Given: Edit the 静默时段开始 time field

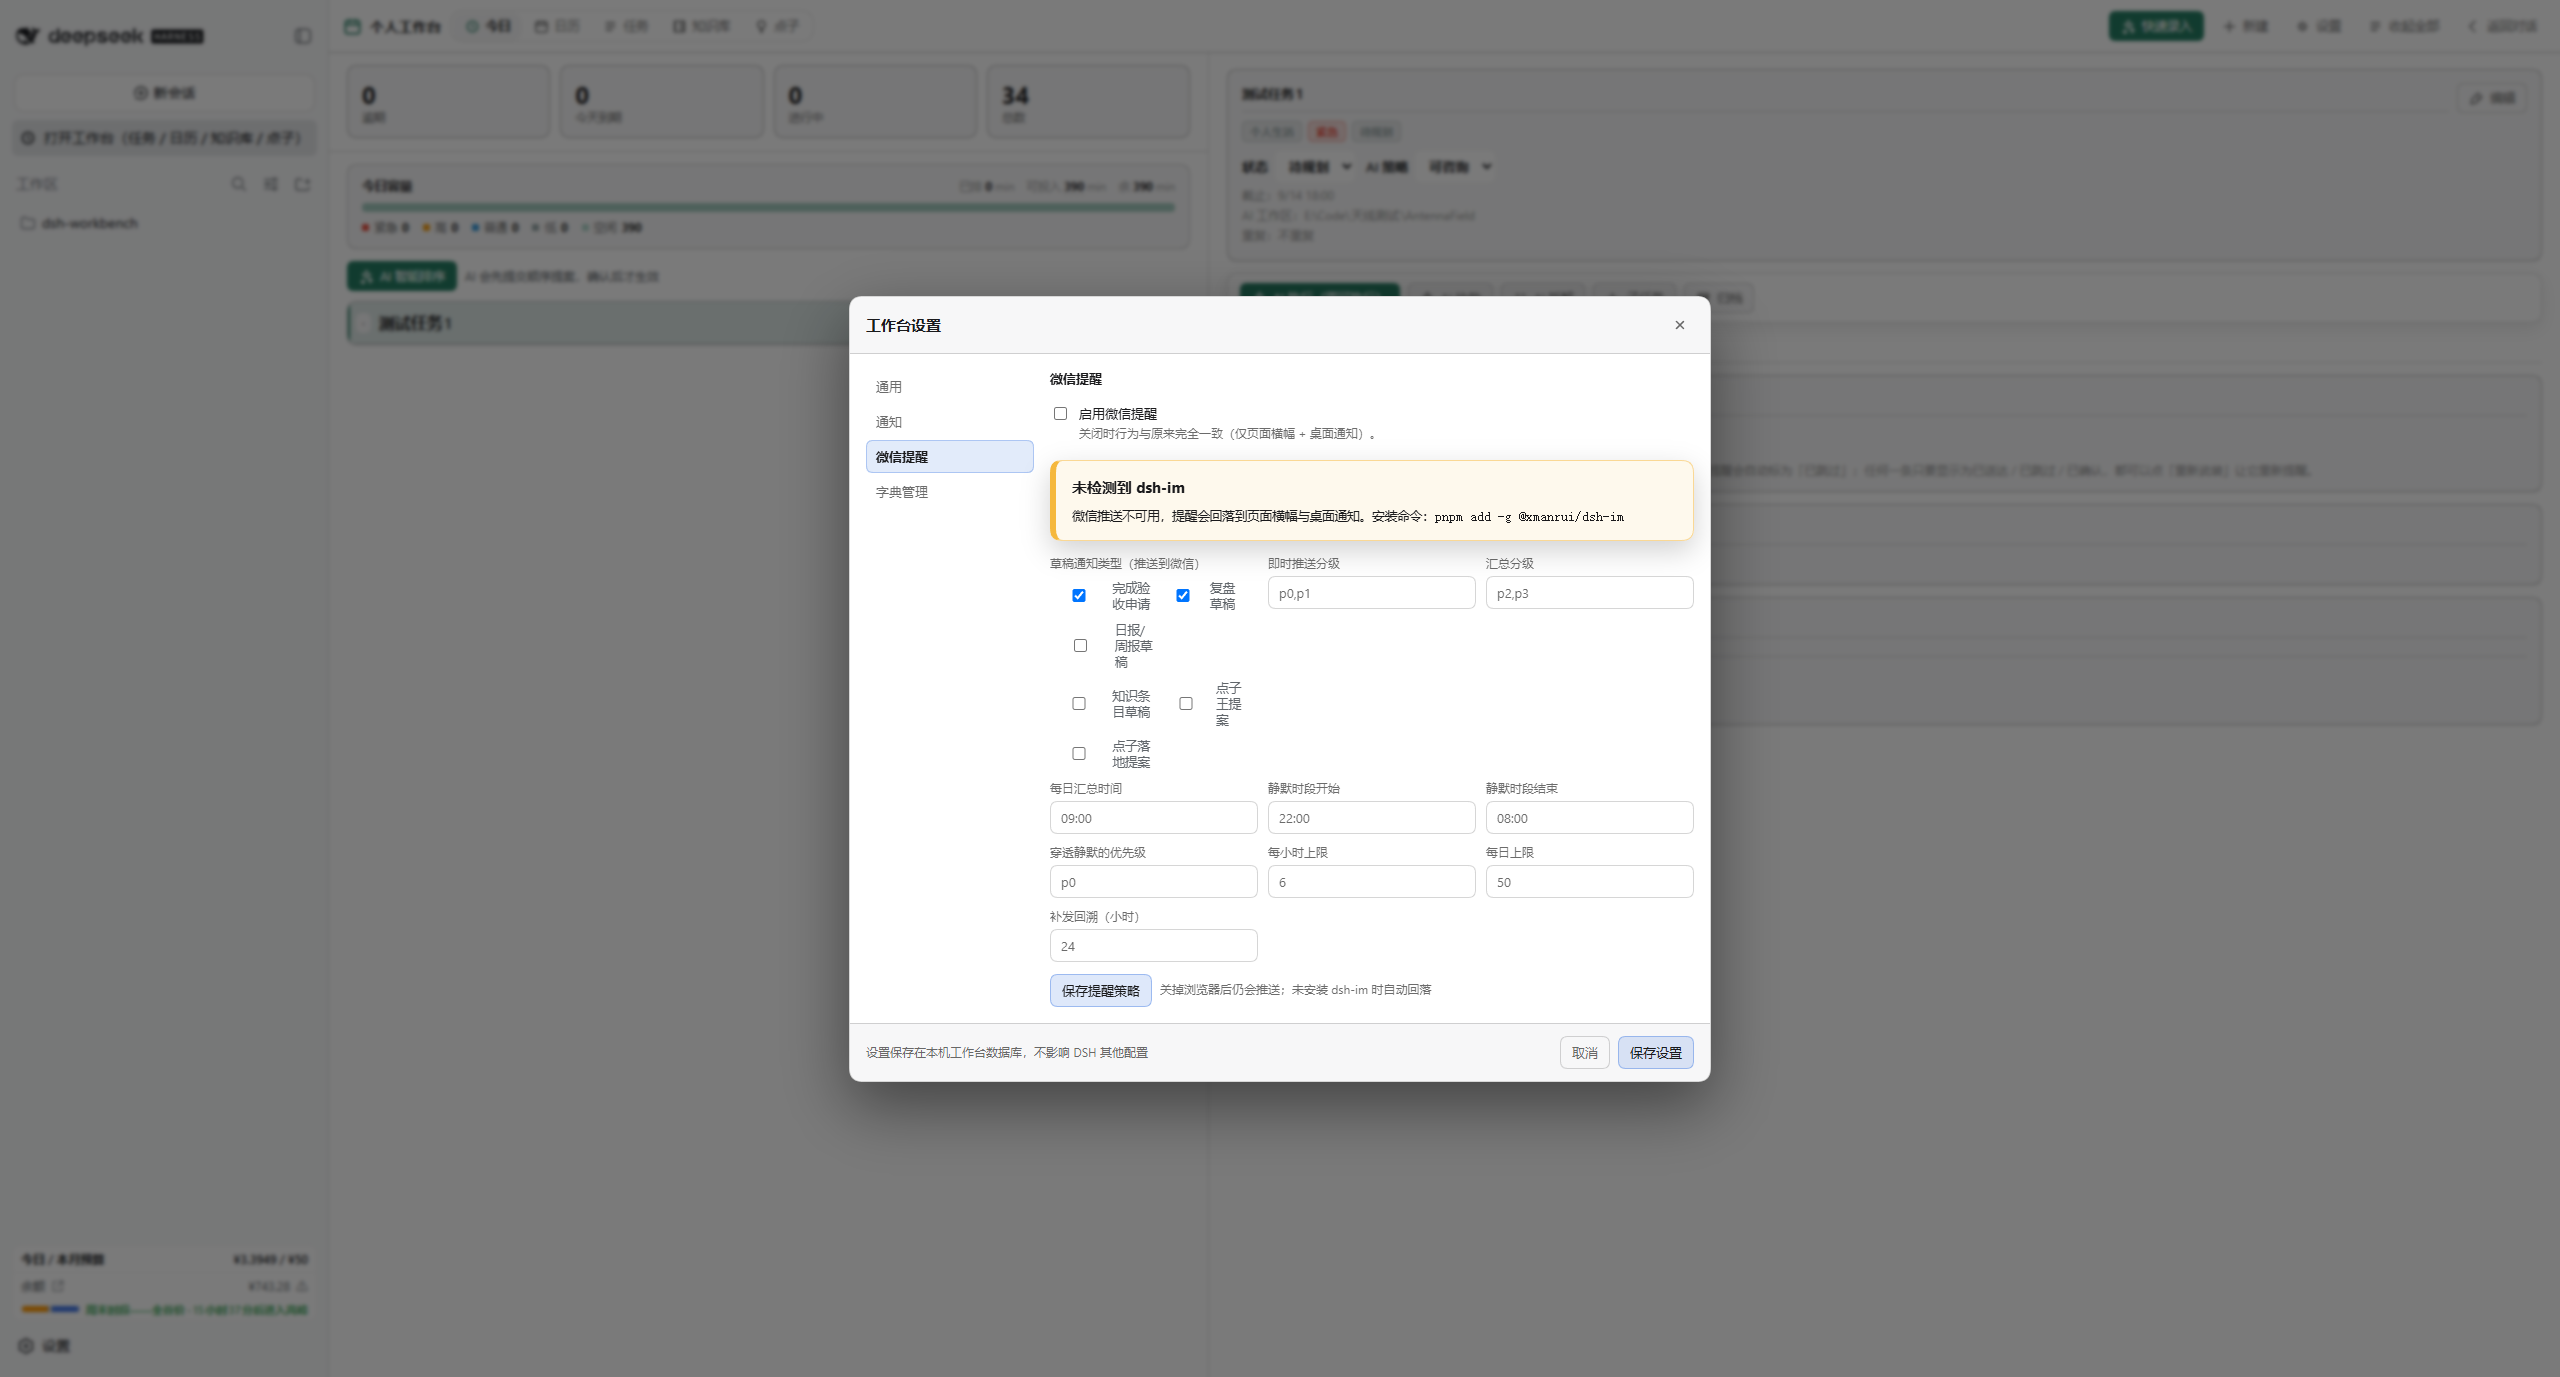Looking at the screenshot, I should (x=1371, y=818).
